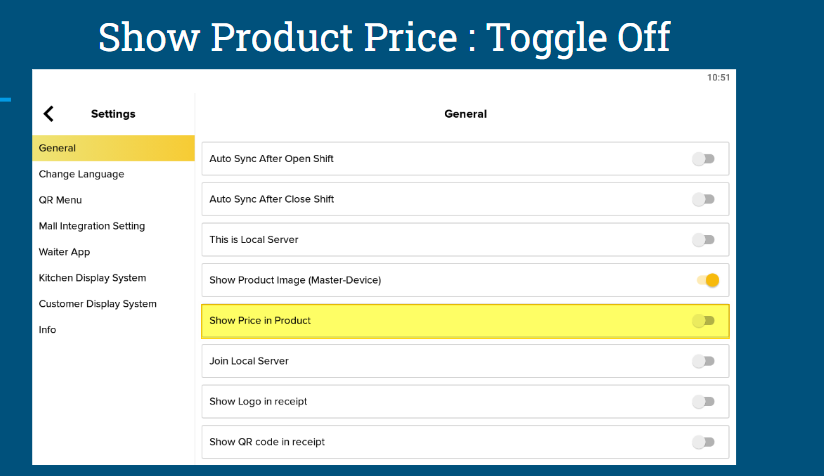Viewport: 824px width, 476px height.
Task: Open QR Menu settings
Action: (60, 200)
